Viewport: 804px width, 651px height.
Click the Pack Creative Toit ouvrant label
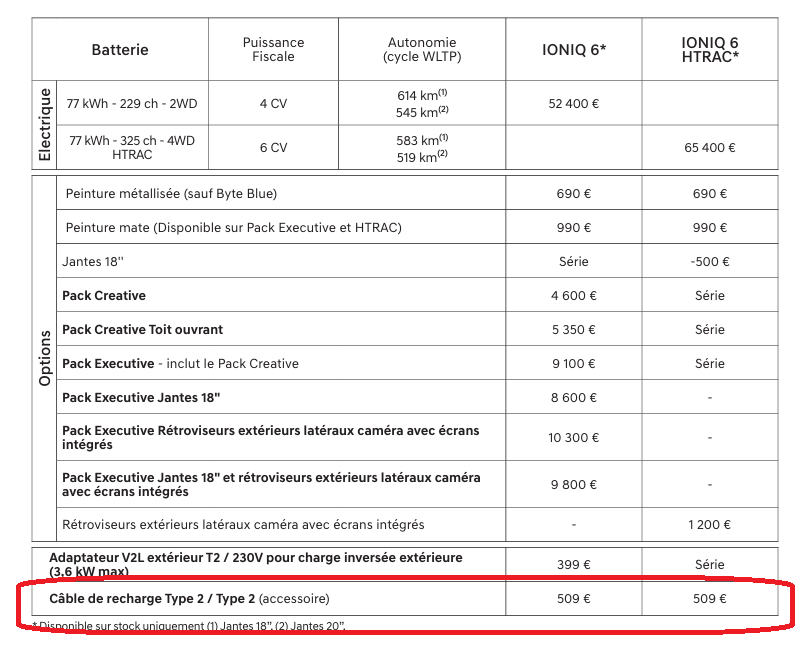point(143,329)
